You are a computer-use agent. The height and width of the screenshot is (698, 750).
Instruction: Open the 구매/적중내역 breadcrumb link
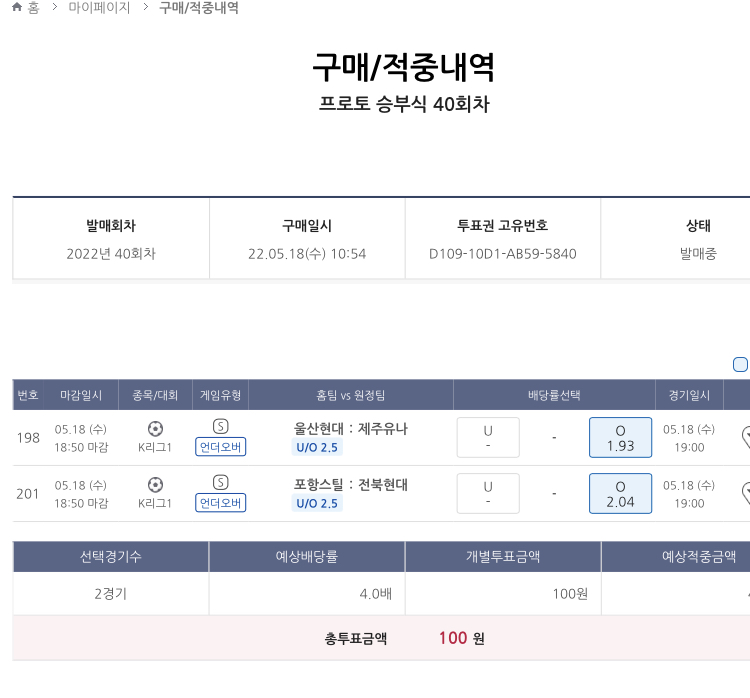[x=199, y=8]
